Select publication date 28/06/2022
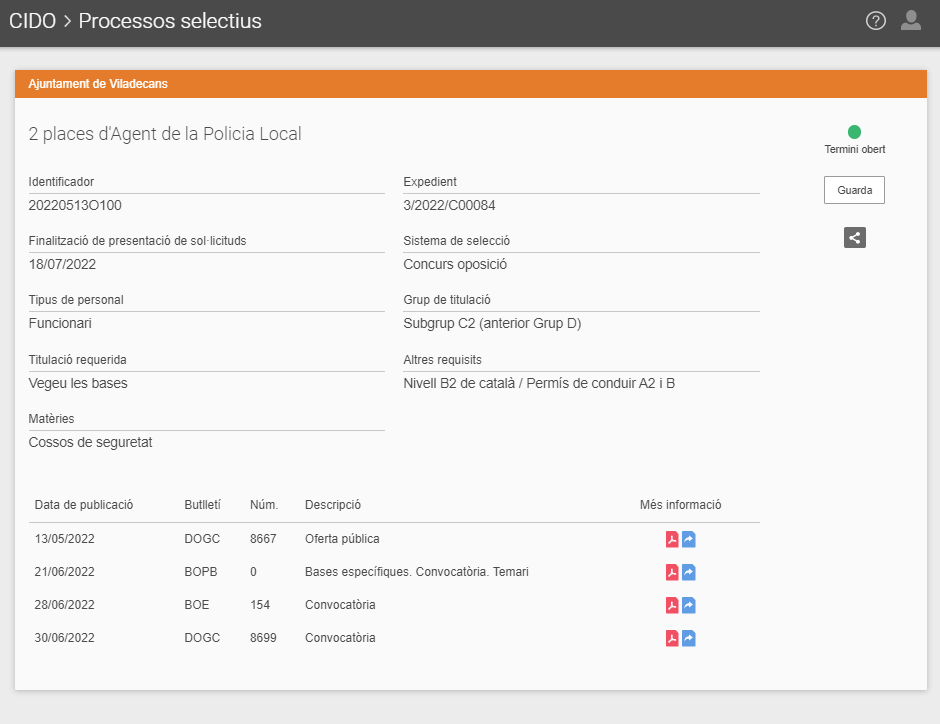 coord(65,605)
